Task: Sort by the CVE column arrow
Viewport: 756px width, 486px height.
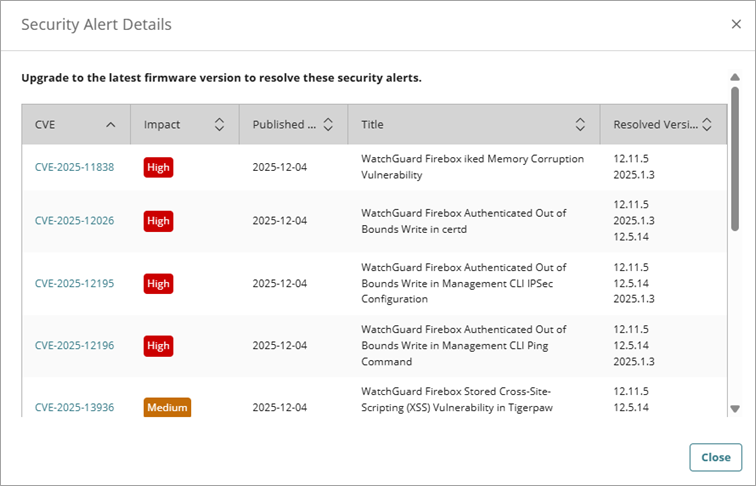Action: pyautogui.click(x=110, y=125)
